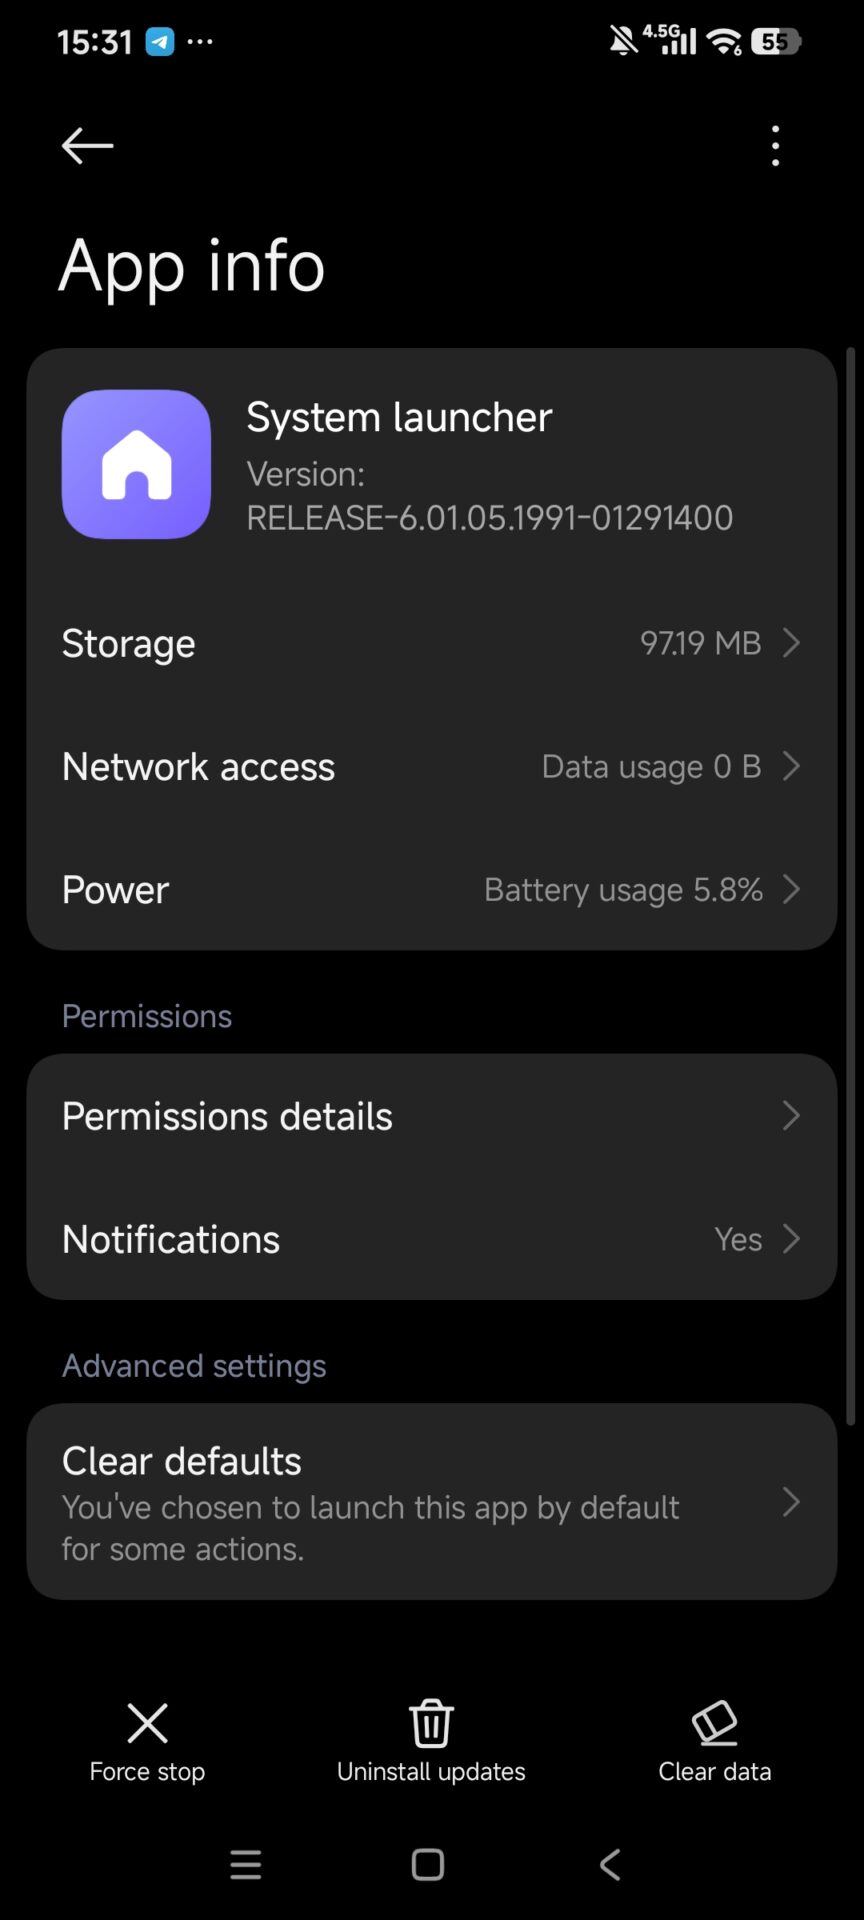The image size is (864, 1920).
Task: Open the three-dot overflow menu
Action: [775, 146]
